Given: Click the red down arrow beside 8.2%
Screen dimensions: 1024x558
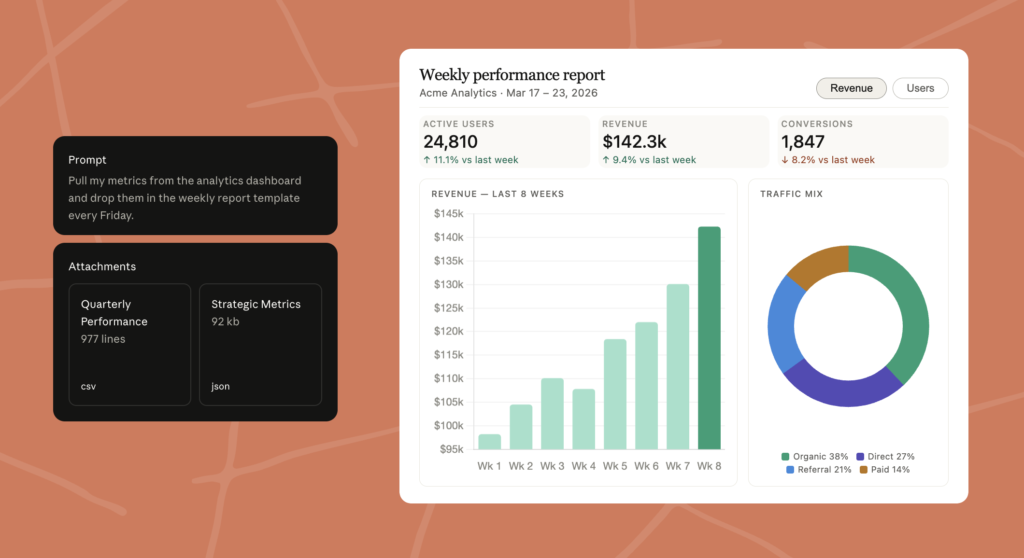Looking at the screenshot, I should [785, 159].
